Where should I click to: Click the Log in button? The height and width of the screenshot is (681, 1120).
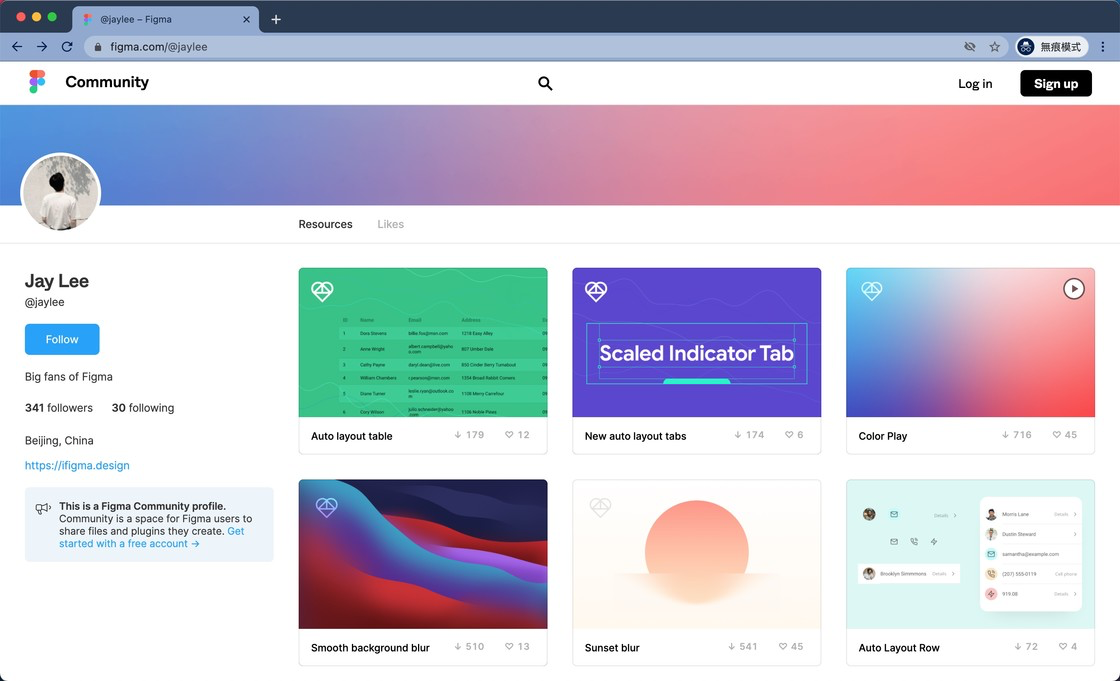tap(975, 84)
